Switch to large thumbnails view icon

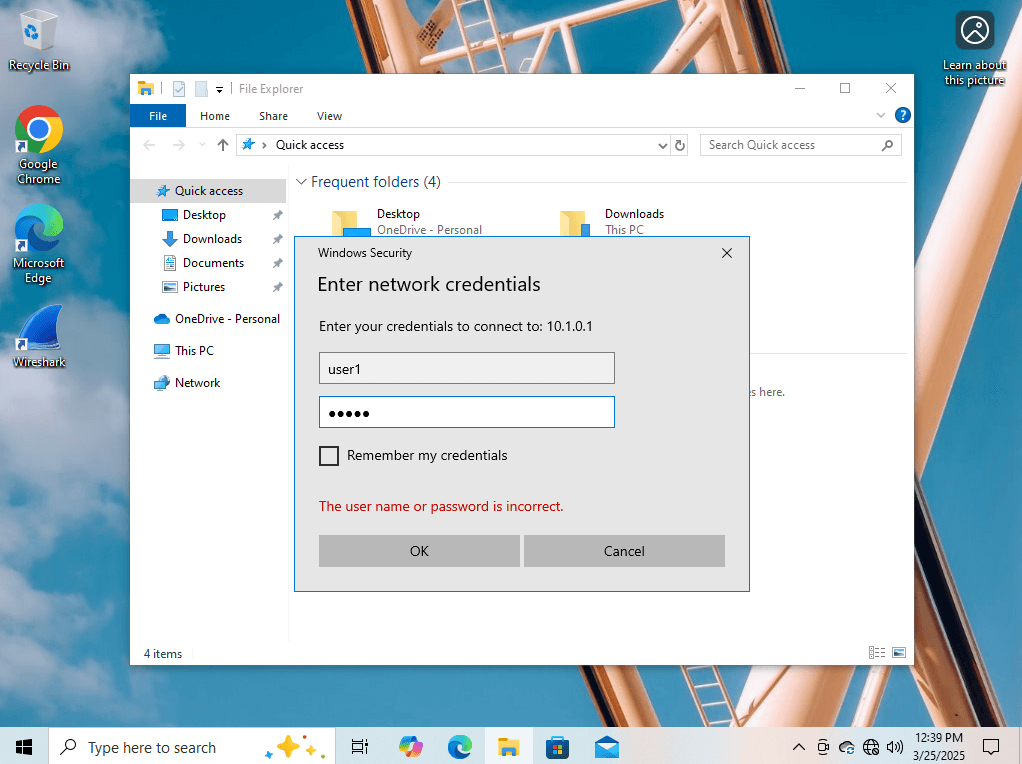pyautogui.click(x=898, y=653)
